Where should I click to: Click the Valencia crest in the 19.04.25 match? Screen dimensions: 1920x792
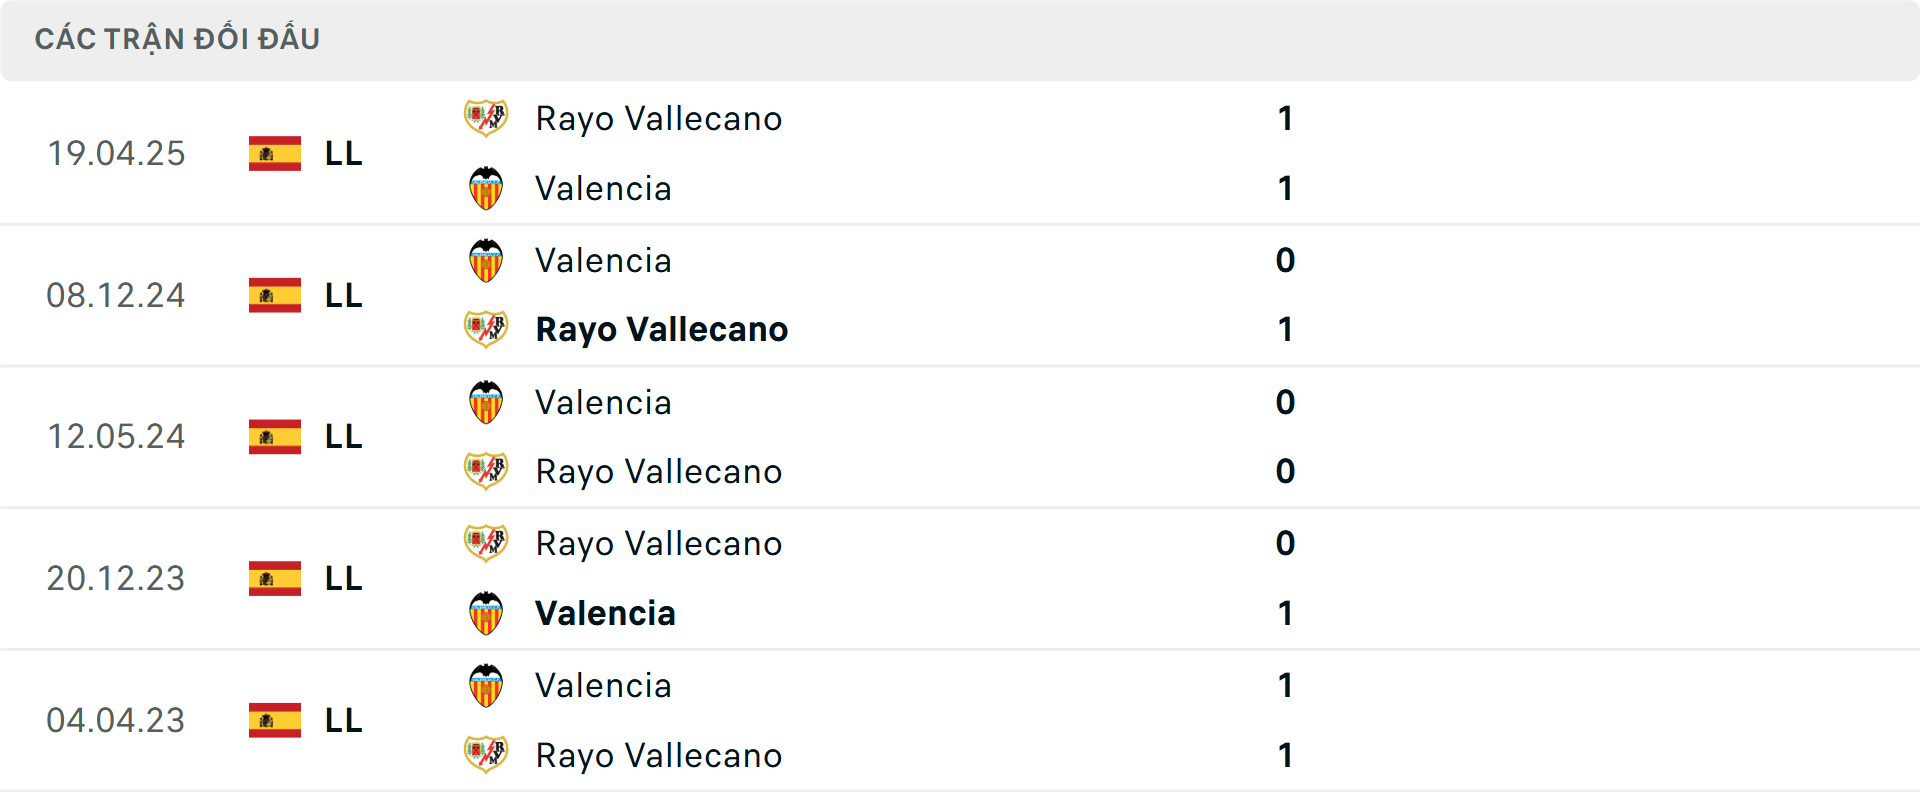[486, 188]
